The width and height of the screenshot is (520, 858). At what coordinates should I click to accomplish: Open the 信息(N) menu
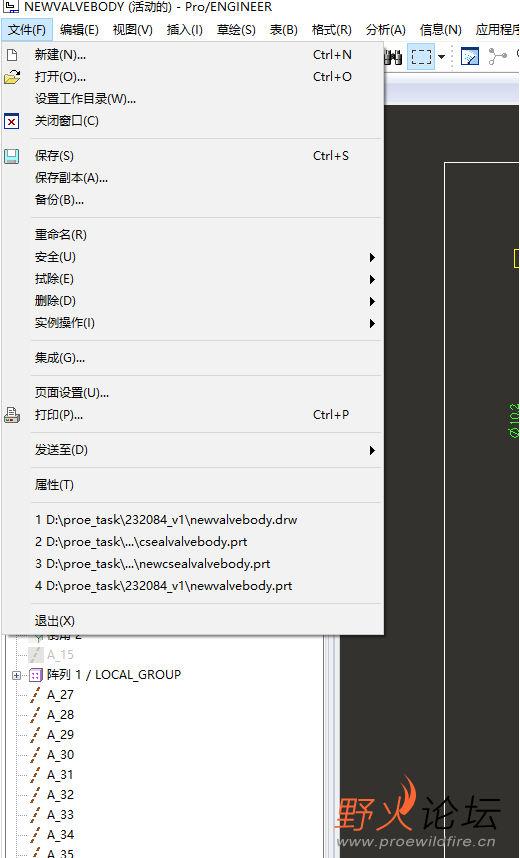tap(441, 30)
